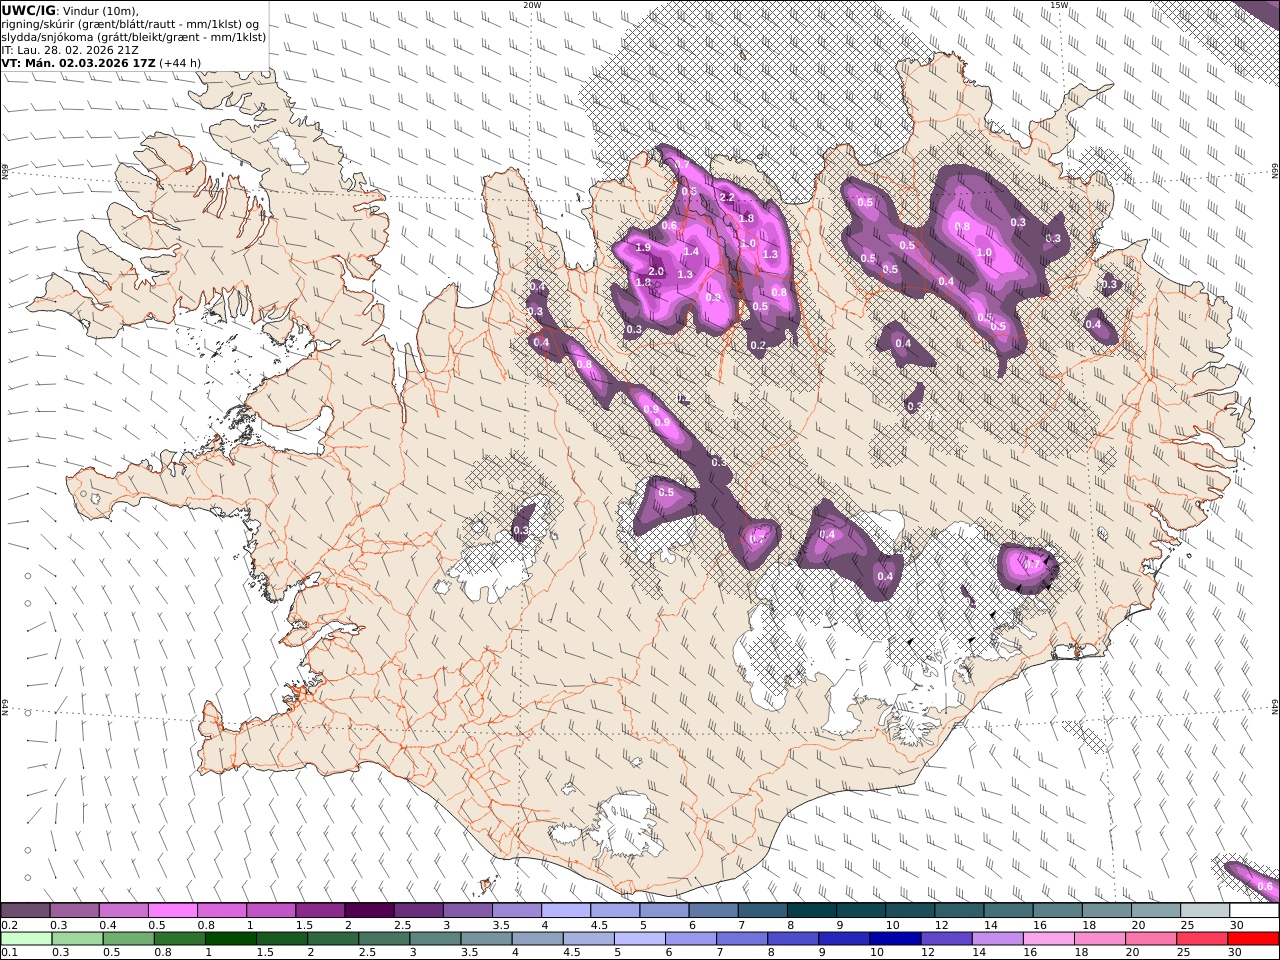Image resolution: width=1280 pixels, height=960 pixels.
Task: Click the 2.2 snowfall value on the map
Action: click(727, 198)
